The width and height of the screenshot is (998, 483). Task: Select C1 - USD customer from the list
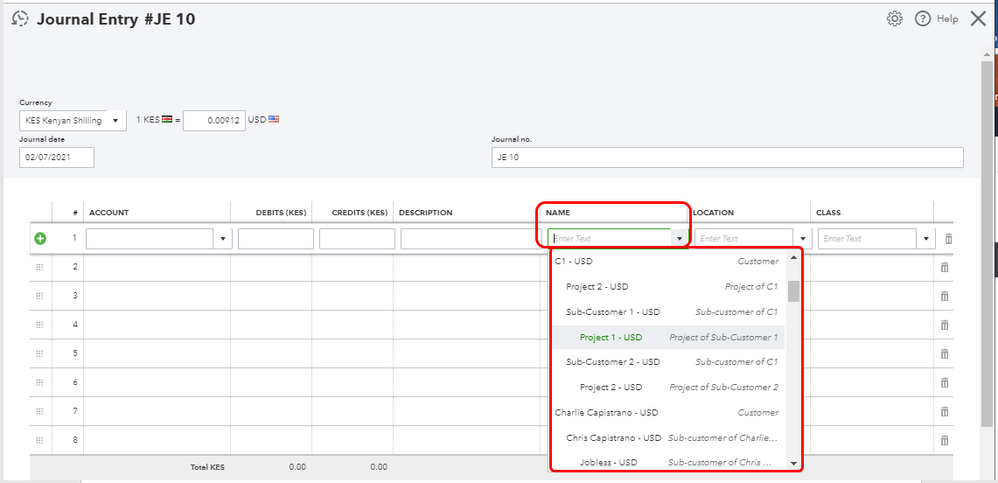coord(667,261)
